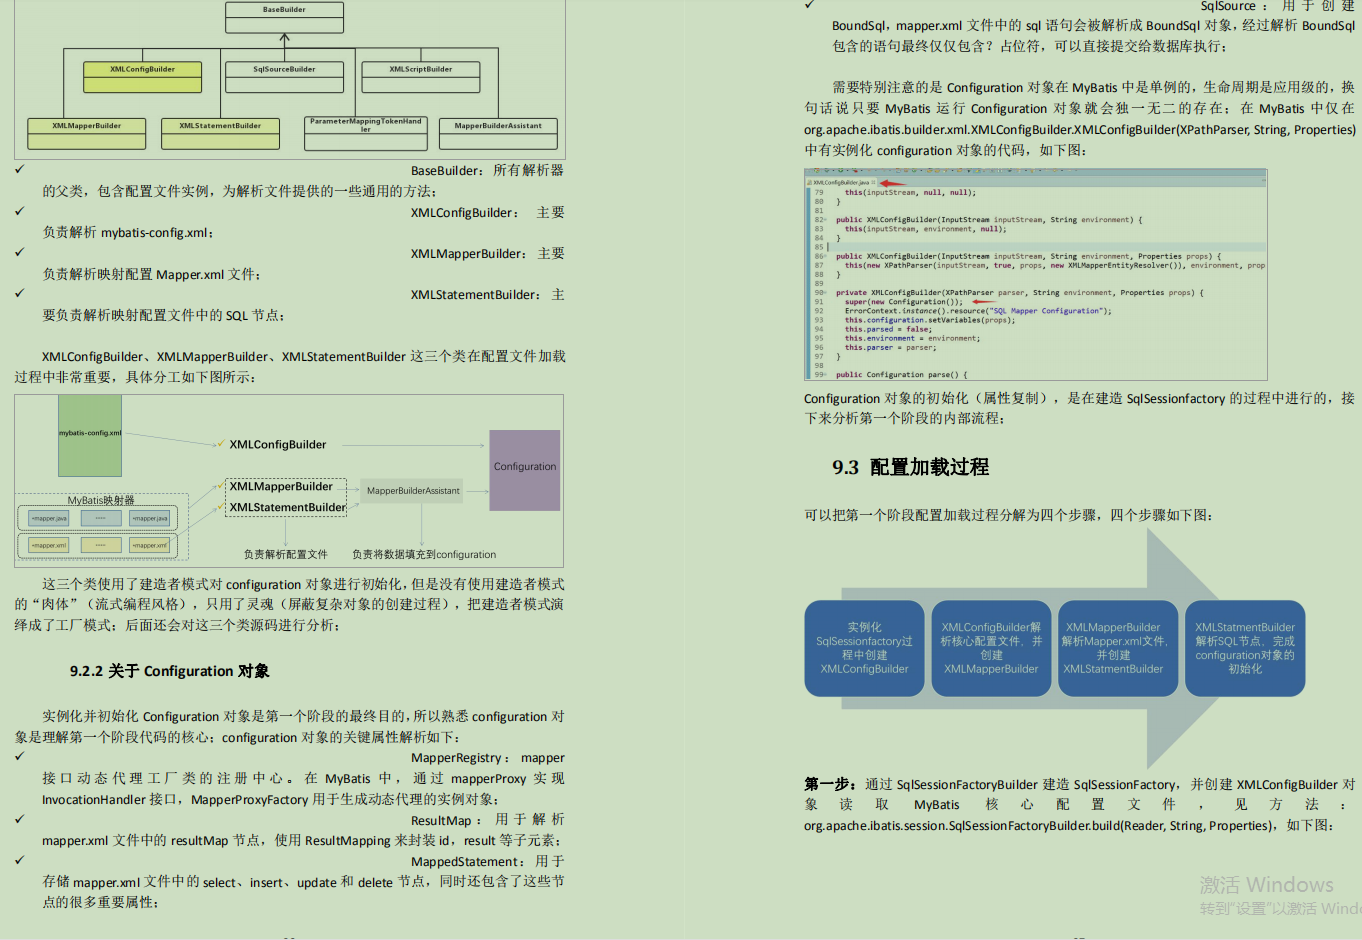Click the text "负责解析 mybatis-config.xml"
1362x940 pixels.
pyautogui.click(x=126, y=233)
